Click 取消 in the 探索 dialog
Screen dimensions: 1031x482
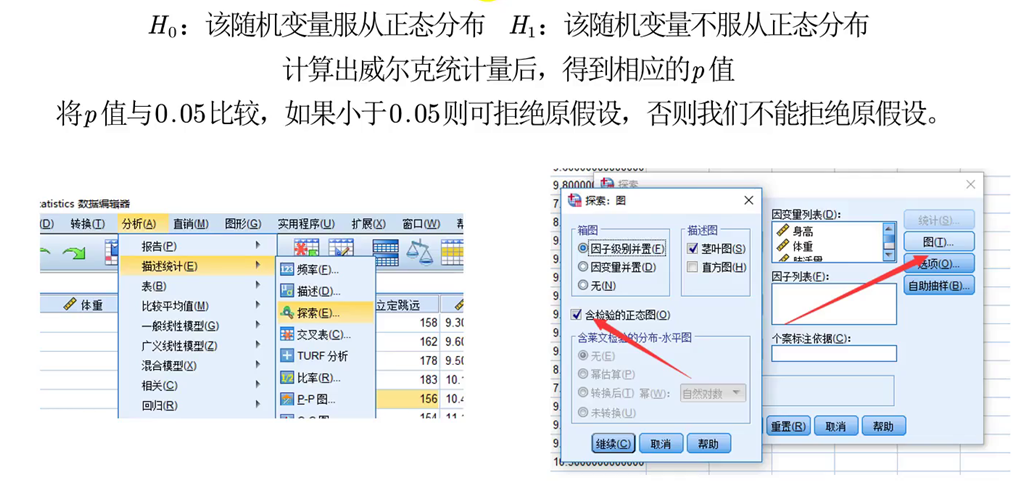pyautogui.click(x=836, y=425)
